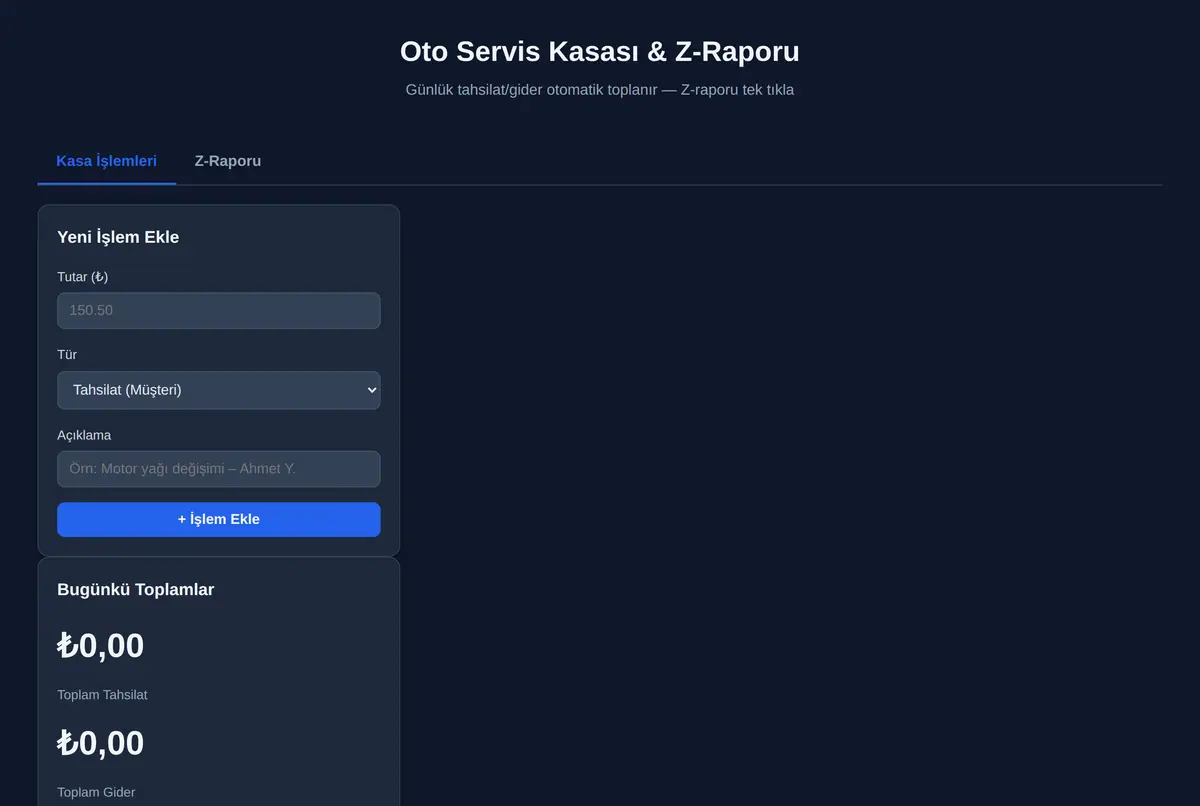Open the Tür dropdown showing Tahsilat (Müşteri)
This screenshot has height=806, width=1200.
point(219,390)
